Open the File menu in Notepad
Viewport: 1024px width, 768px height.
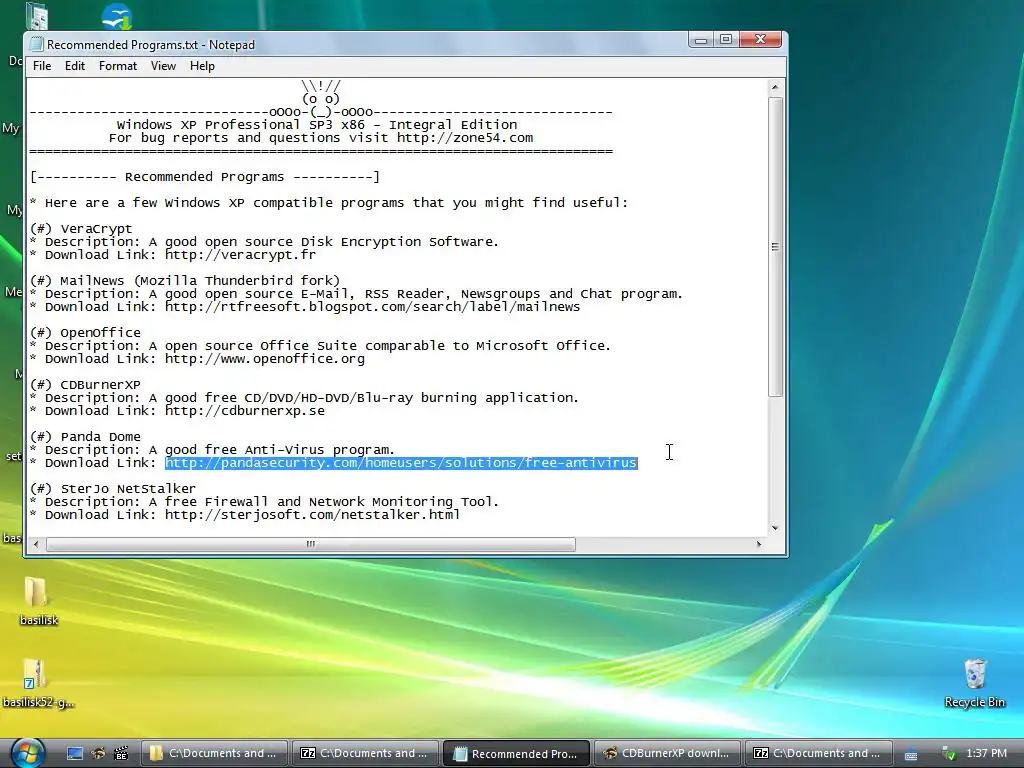click(x=42, y=66)
